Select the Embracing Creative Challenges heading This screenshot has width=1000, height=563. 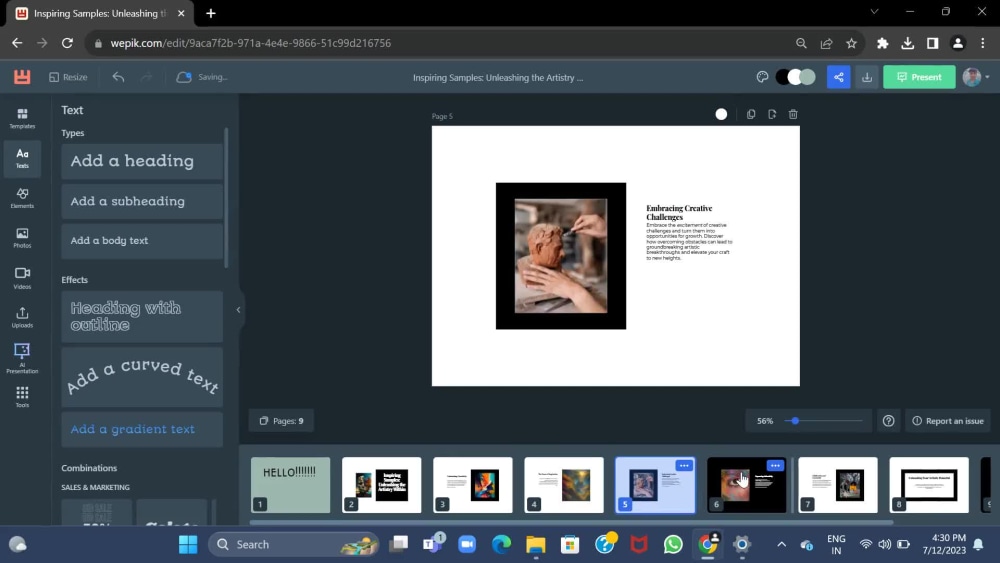(679, 212)
